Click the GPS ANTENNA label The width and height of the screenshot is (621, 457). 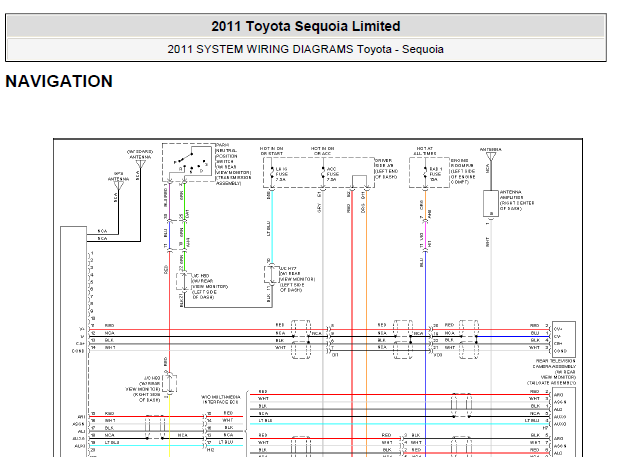[x=118, y=176]
